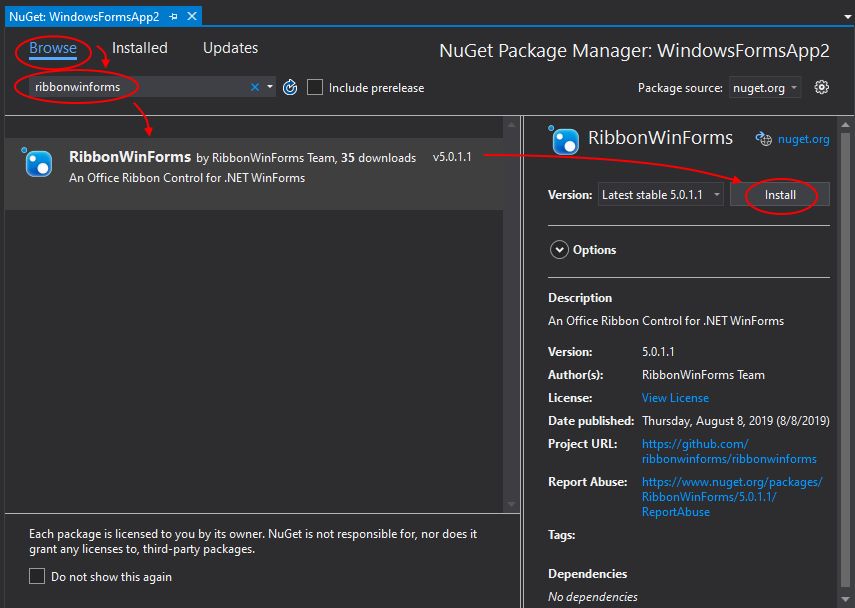Check Do not show this again
Screen dimensions: 855x608
pos(37,576)
